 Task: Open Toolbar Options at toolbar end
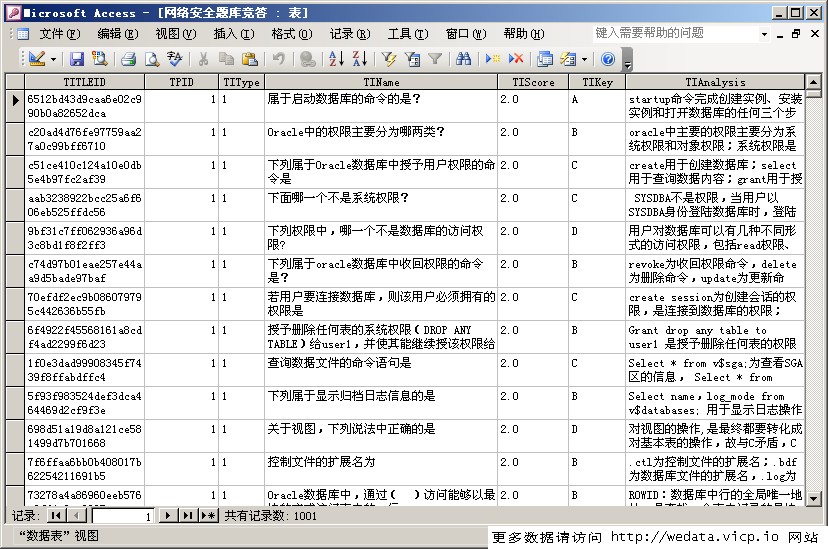[x=627, y=59]
